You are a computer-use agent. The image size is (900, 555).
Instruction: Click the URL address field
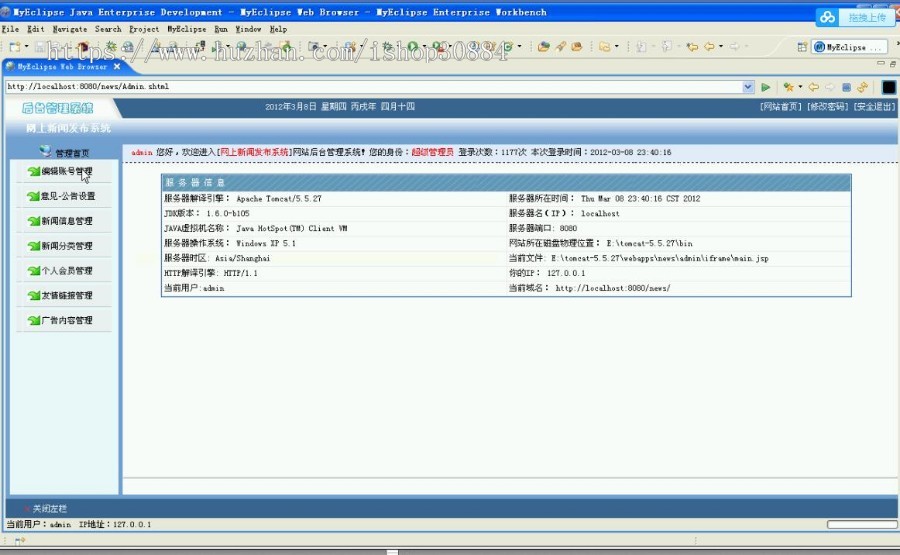(x=374, y=87)
